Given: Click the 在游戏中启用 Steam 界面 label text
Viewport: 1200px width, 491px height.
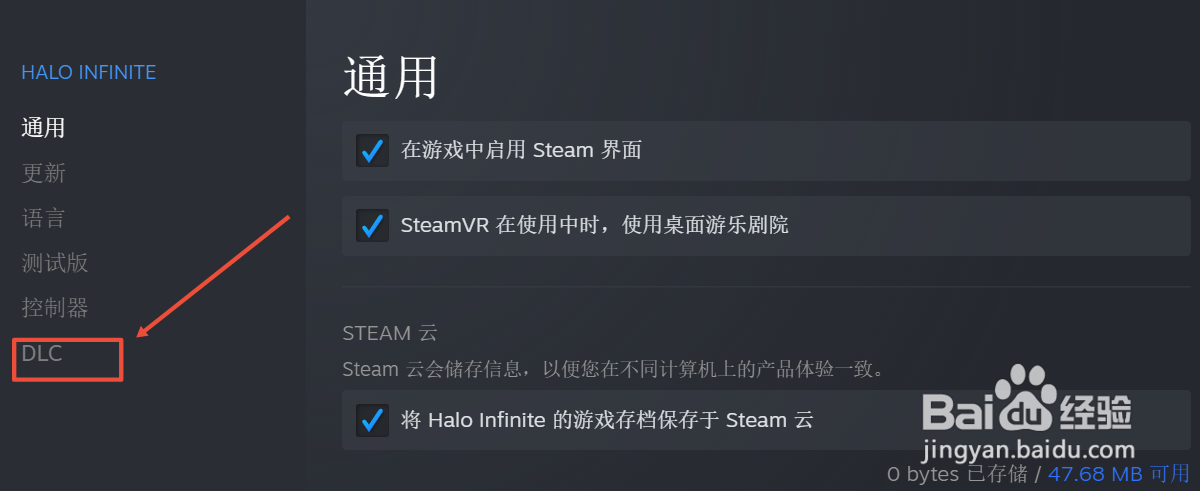Looking at the screenshot, I should pyautogui.click(x=521, y=151).
